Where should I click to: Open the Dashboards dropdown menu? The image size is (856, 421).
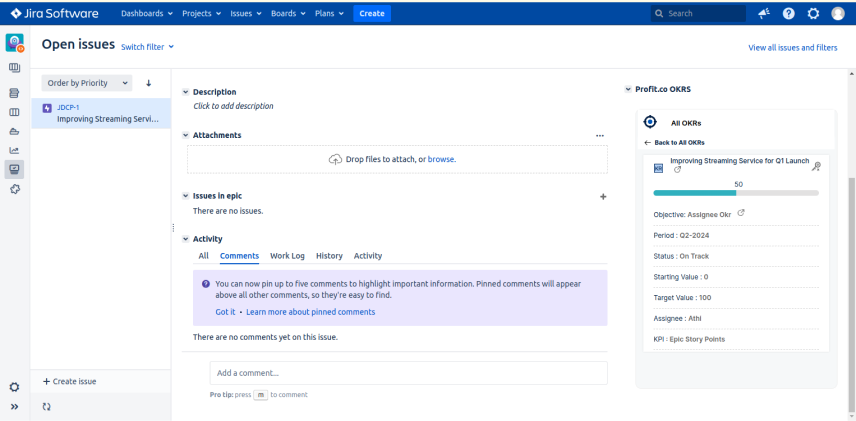[147, 14]
